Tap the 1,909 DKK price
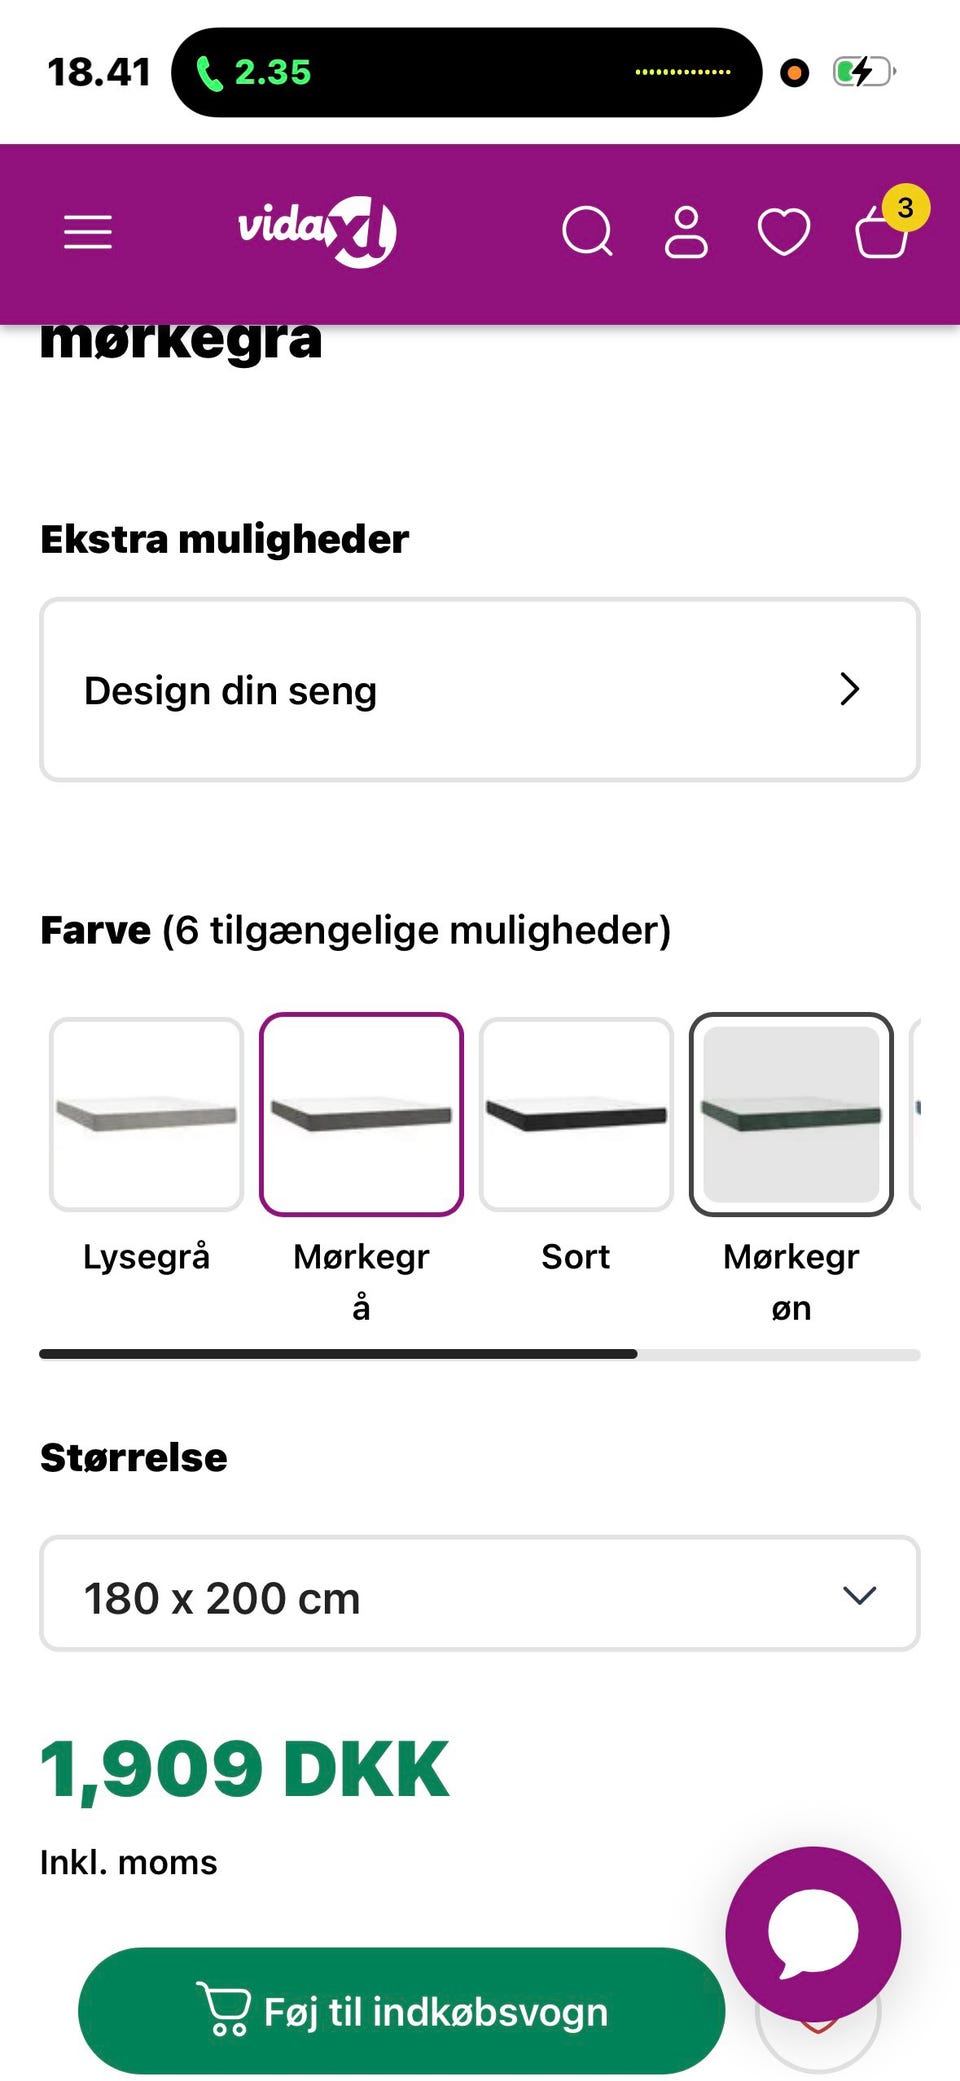Image resolution: width=960 pixels, height=2081 pixels. click(x=245, y=1769)
